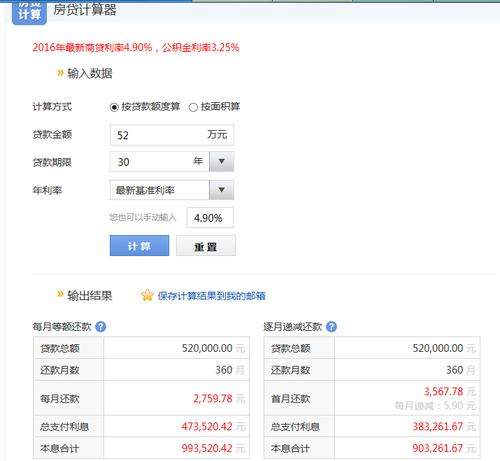Click the 计算 button
The width and height of the screenshot is (500, 461).
click(x=139, y=246)
